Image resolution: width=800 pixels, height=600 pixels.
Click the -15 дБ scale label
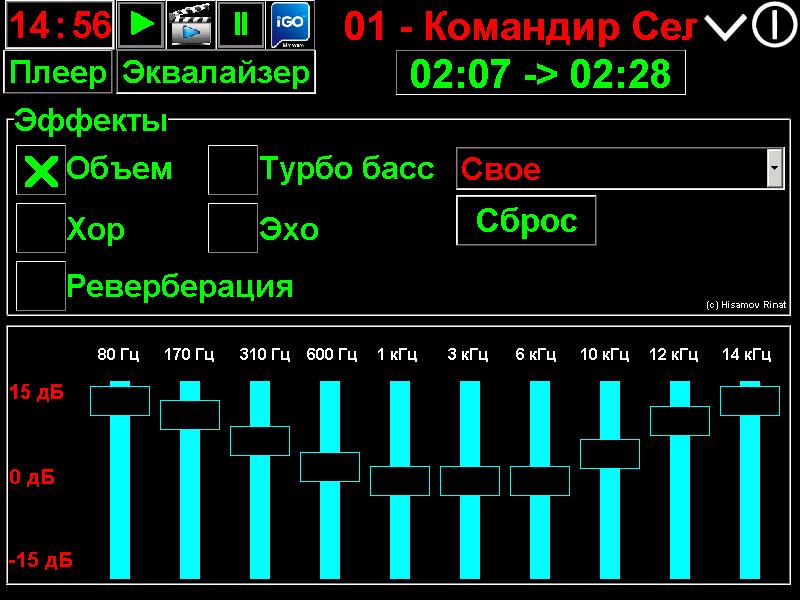40,560
